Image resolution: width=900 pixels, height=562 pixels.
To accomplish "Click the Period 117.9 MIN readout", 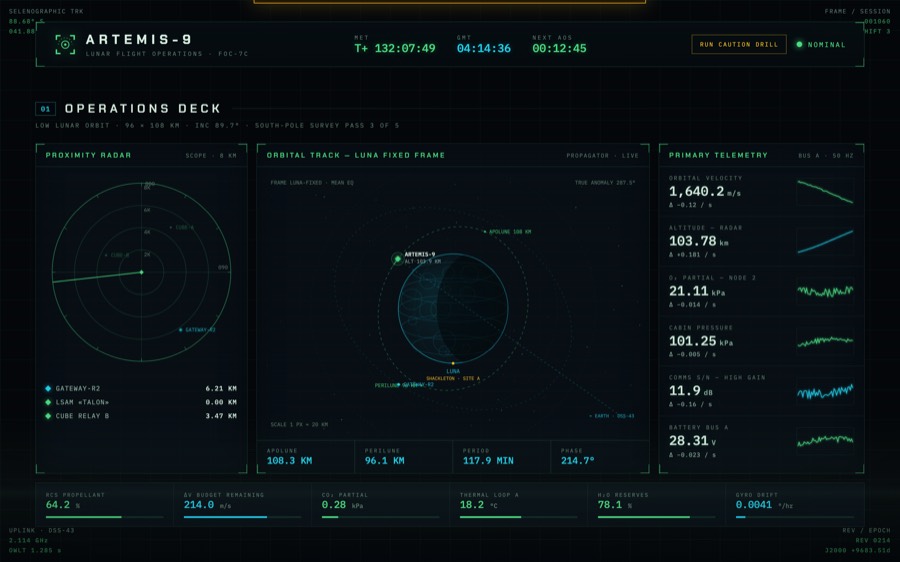I will point(488,461).
